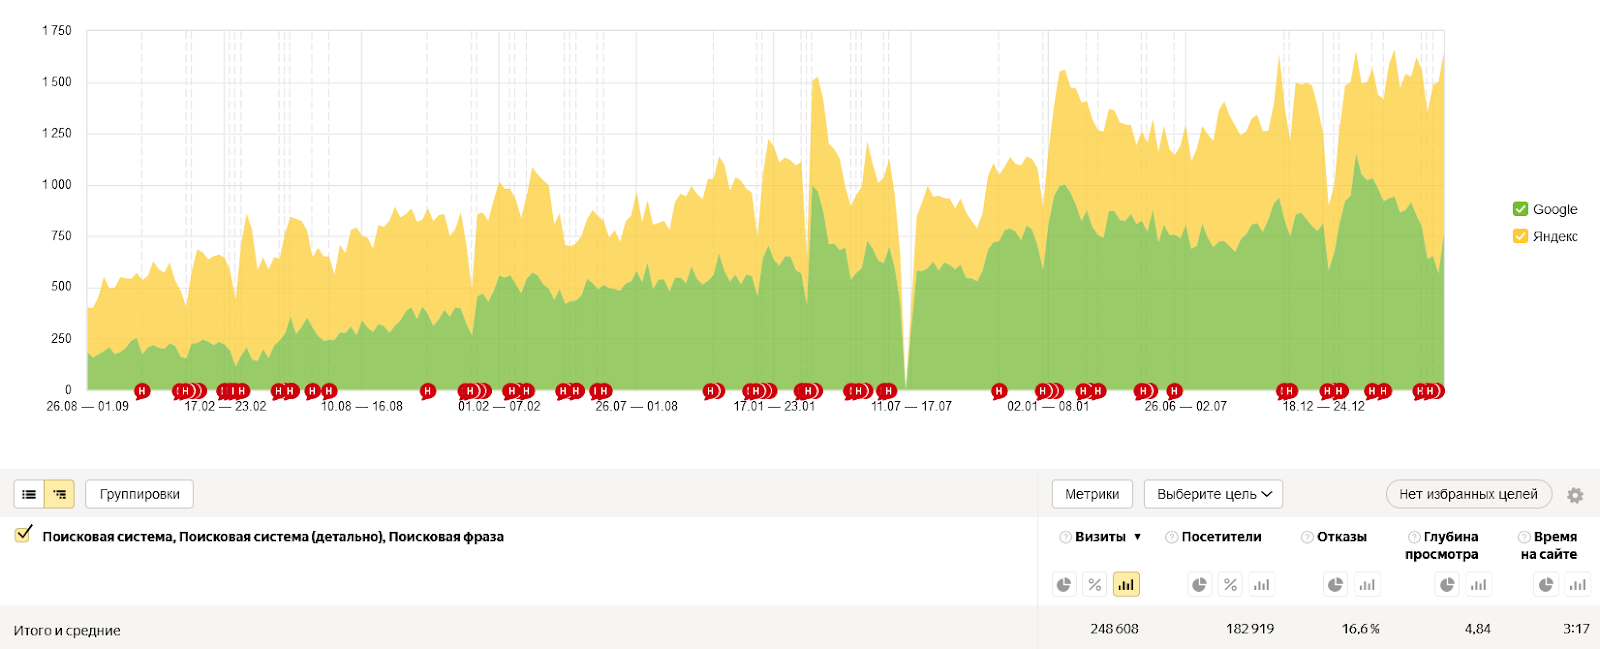This screenshot has height=649, width=1600.
Task: Open the Метрики button
Action: click(x=1092, y=494)
